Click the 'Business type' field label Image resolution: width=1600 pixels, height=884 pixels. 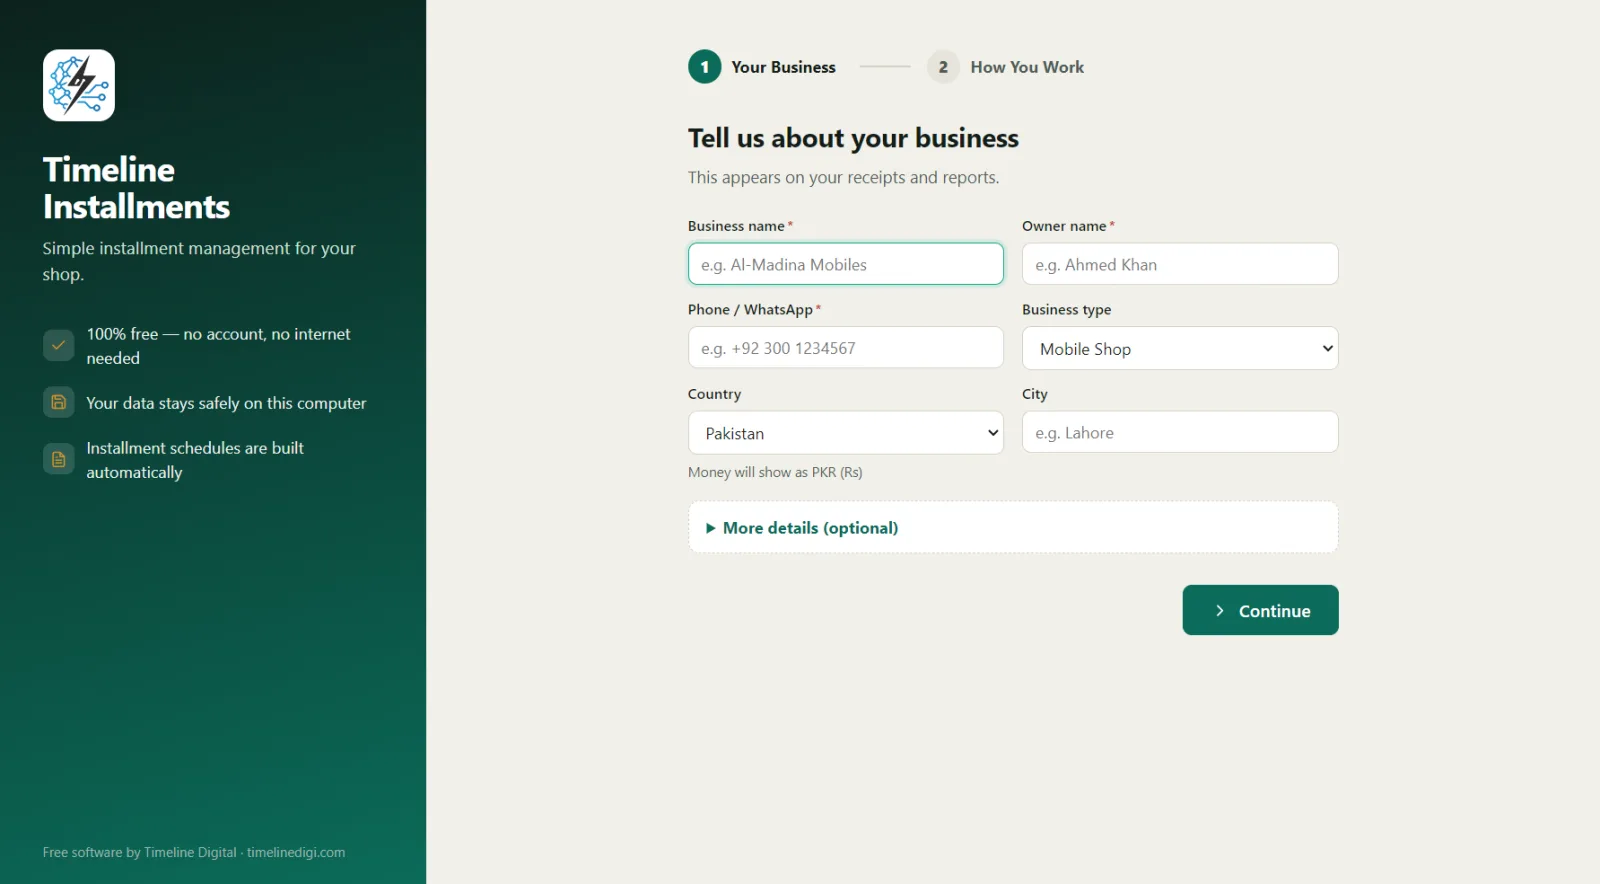1066,310
